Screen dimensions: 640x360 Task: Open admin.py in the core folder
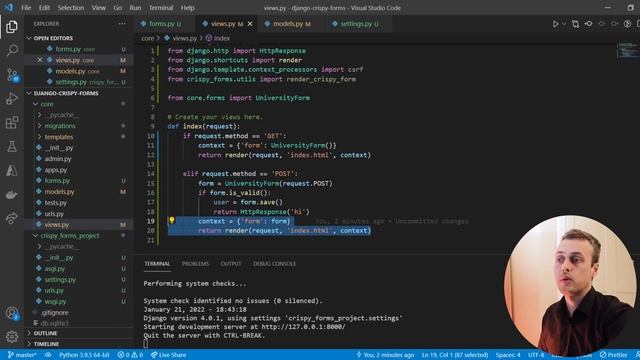tap(58, 159)
